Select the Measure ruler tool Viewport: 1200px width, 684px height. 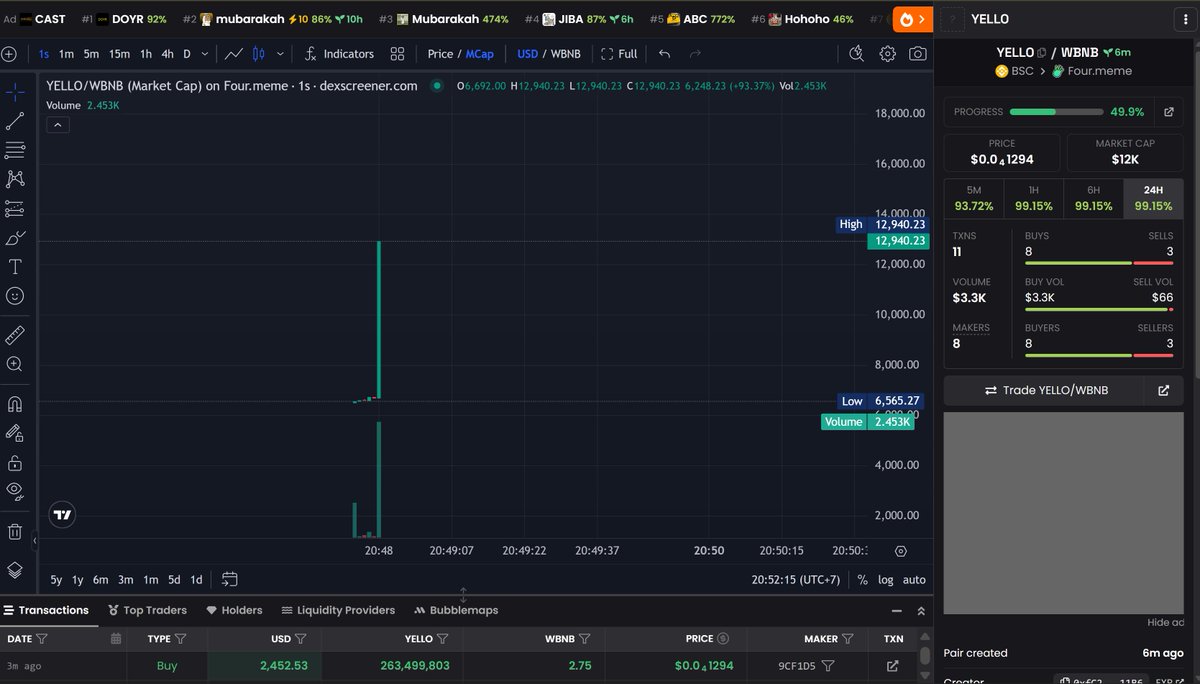click(14, 335)
